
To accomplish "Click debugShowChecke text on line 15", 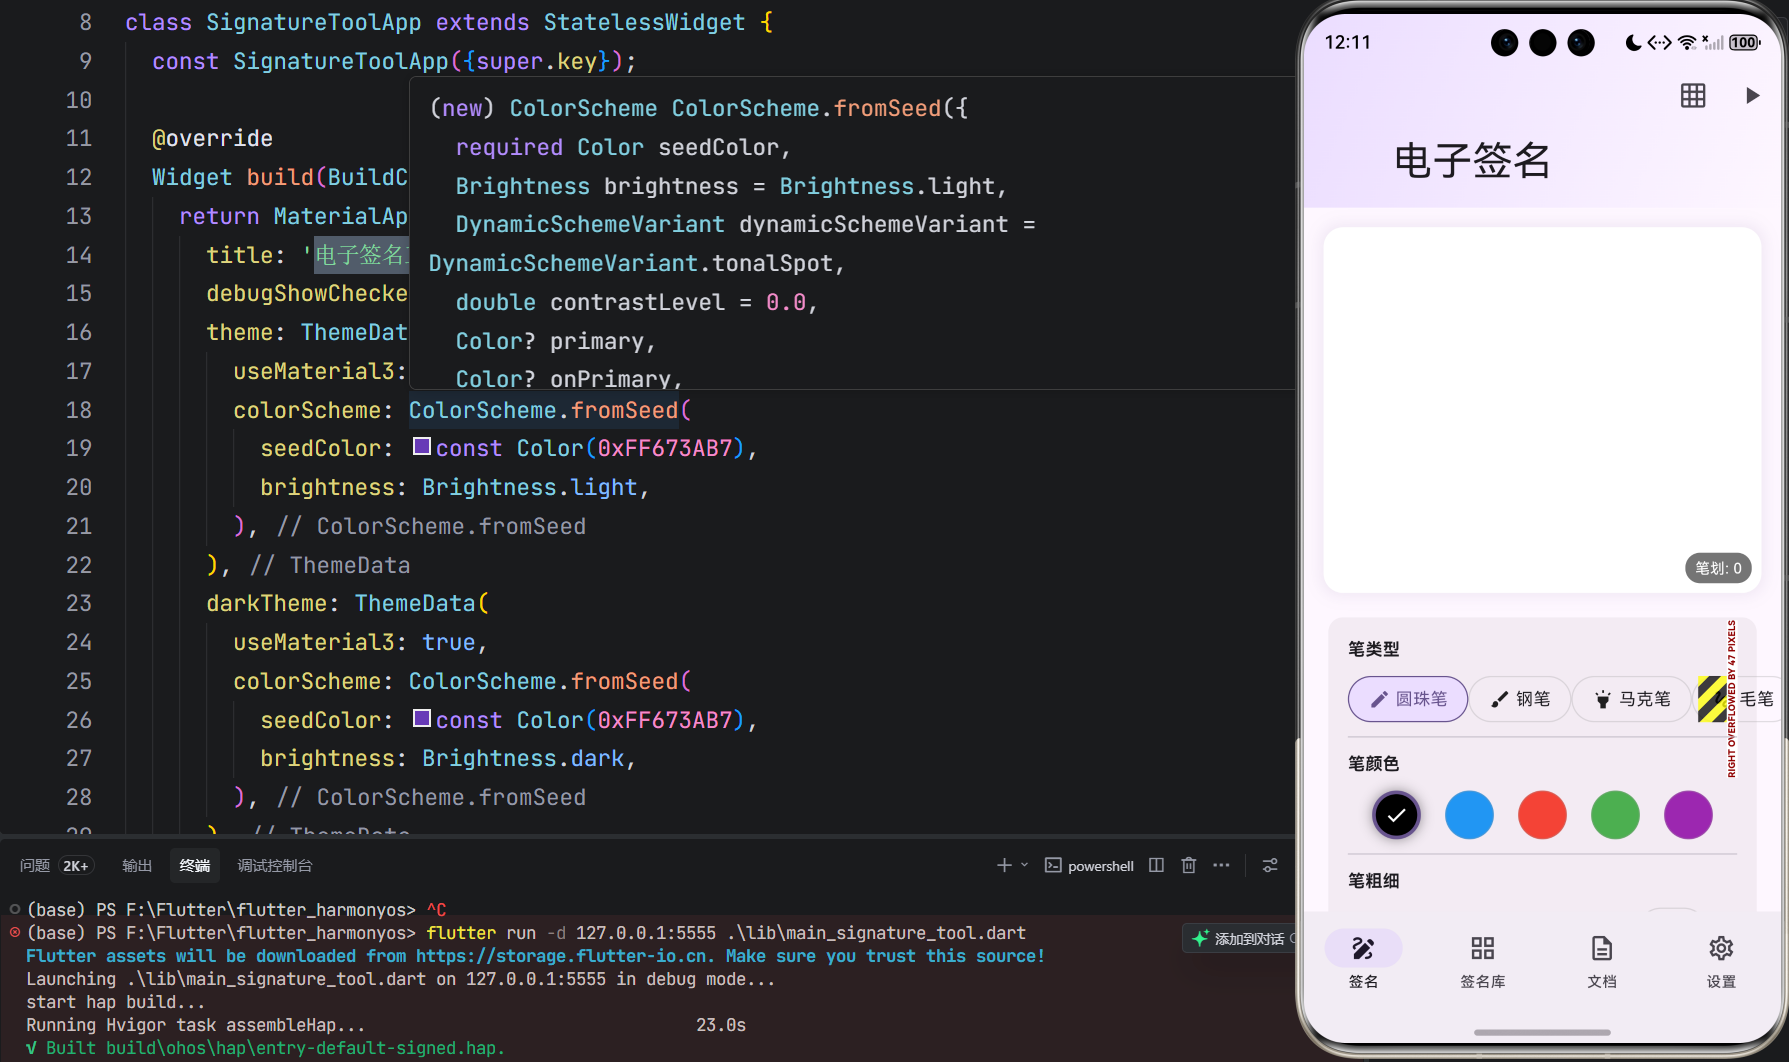I will (307, 293).
